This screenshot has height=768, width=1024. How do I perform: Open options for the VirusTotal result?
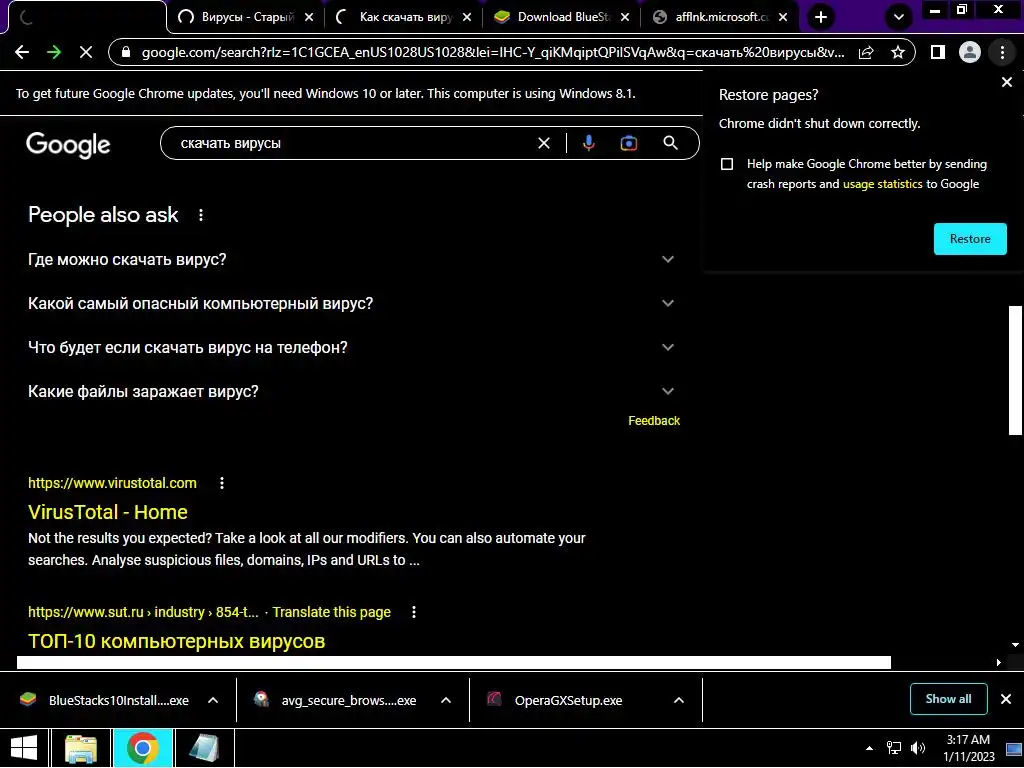222,483
